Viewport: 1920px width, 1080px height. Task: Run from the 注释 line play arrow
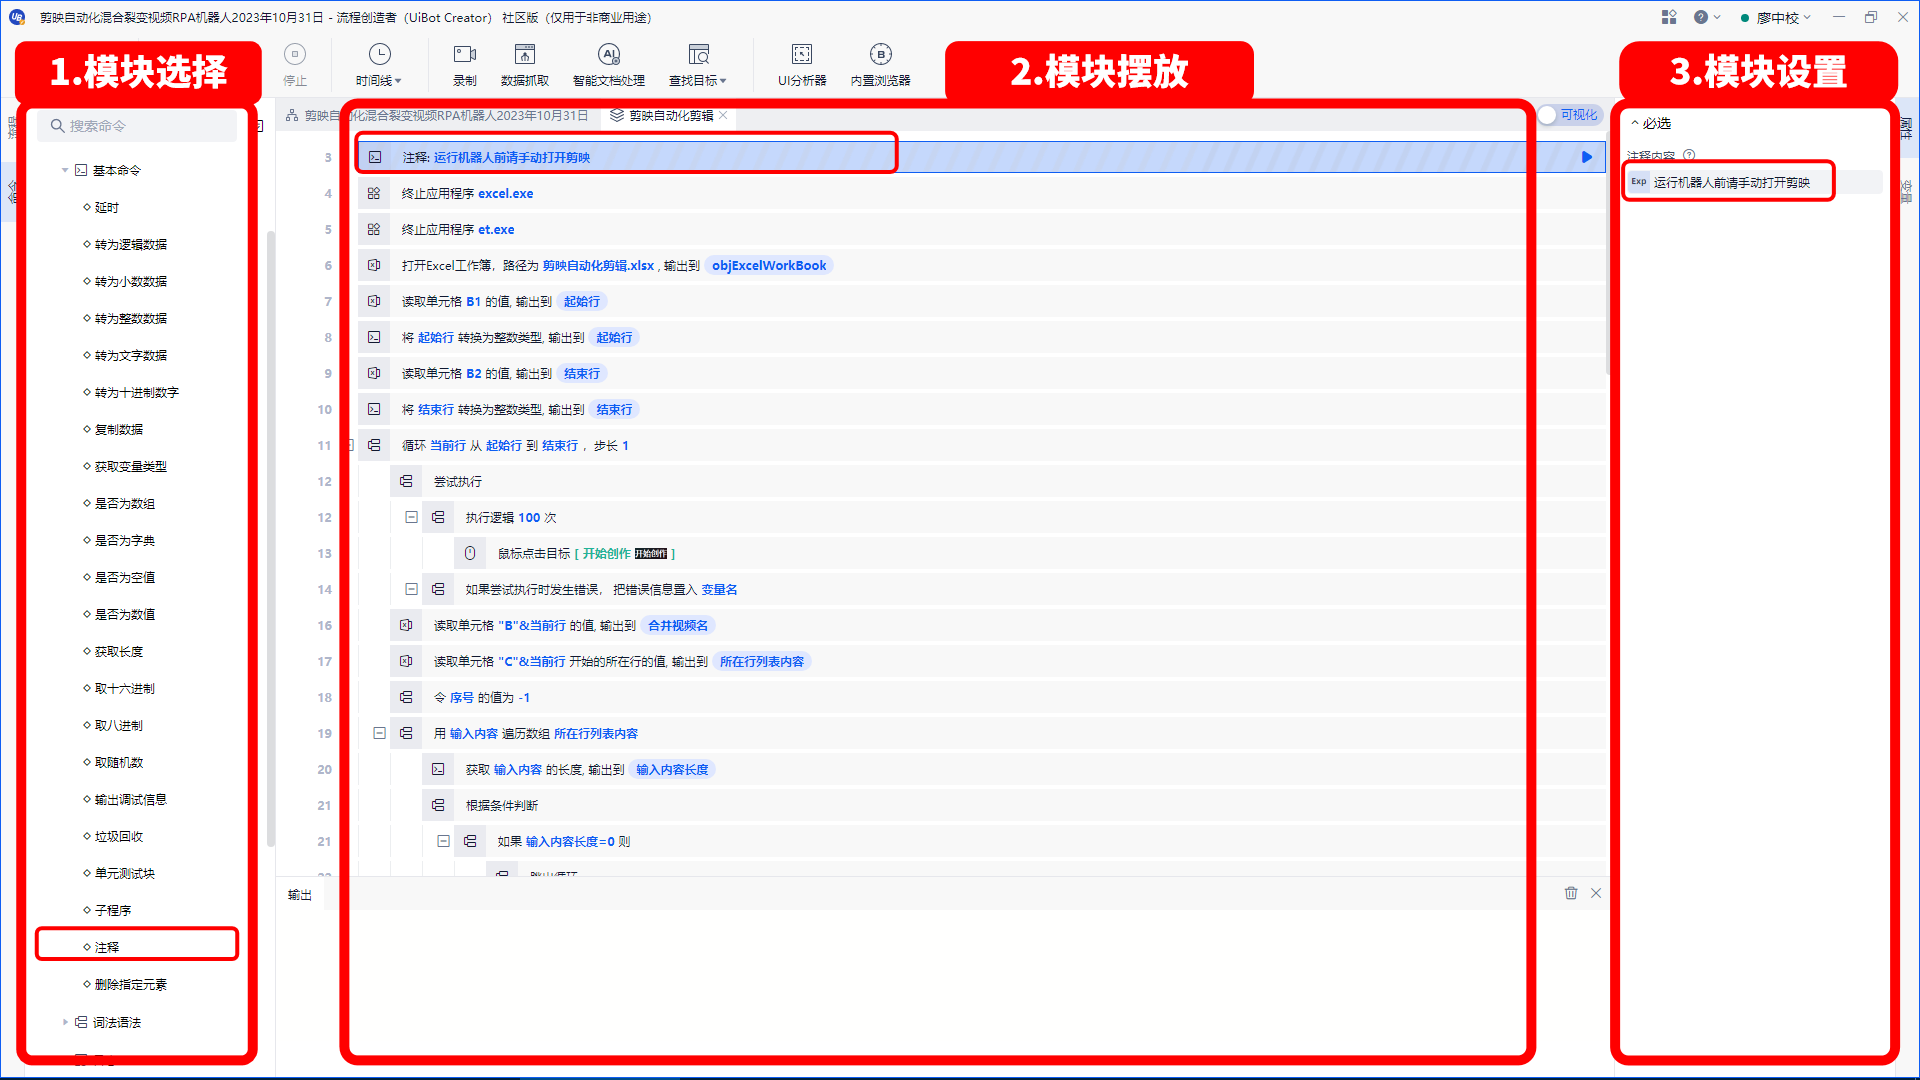[1587, 157]
